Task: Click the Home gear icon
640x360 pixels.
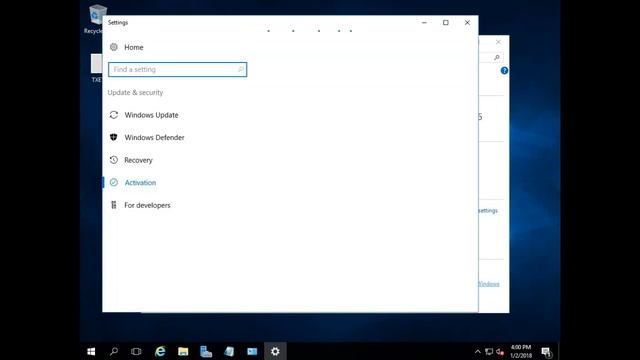Action: pos(114,47)
